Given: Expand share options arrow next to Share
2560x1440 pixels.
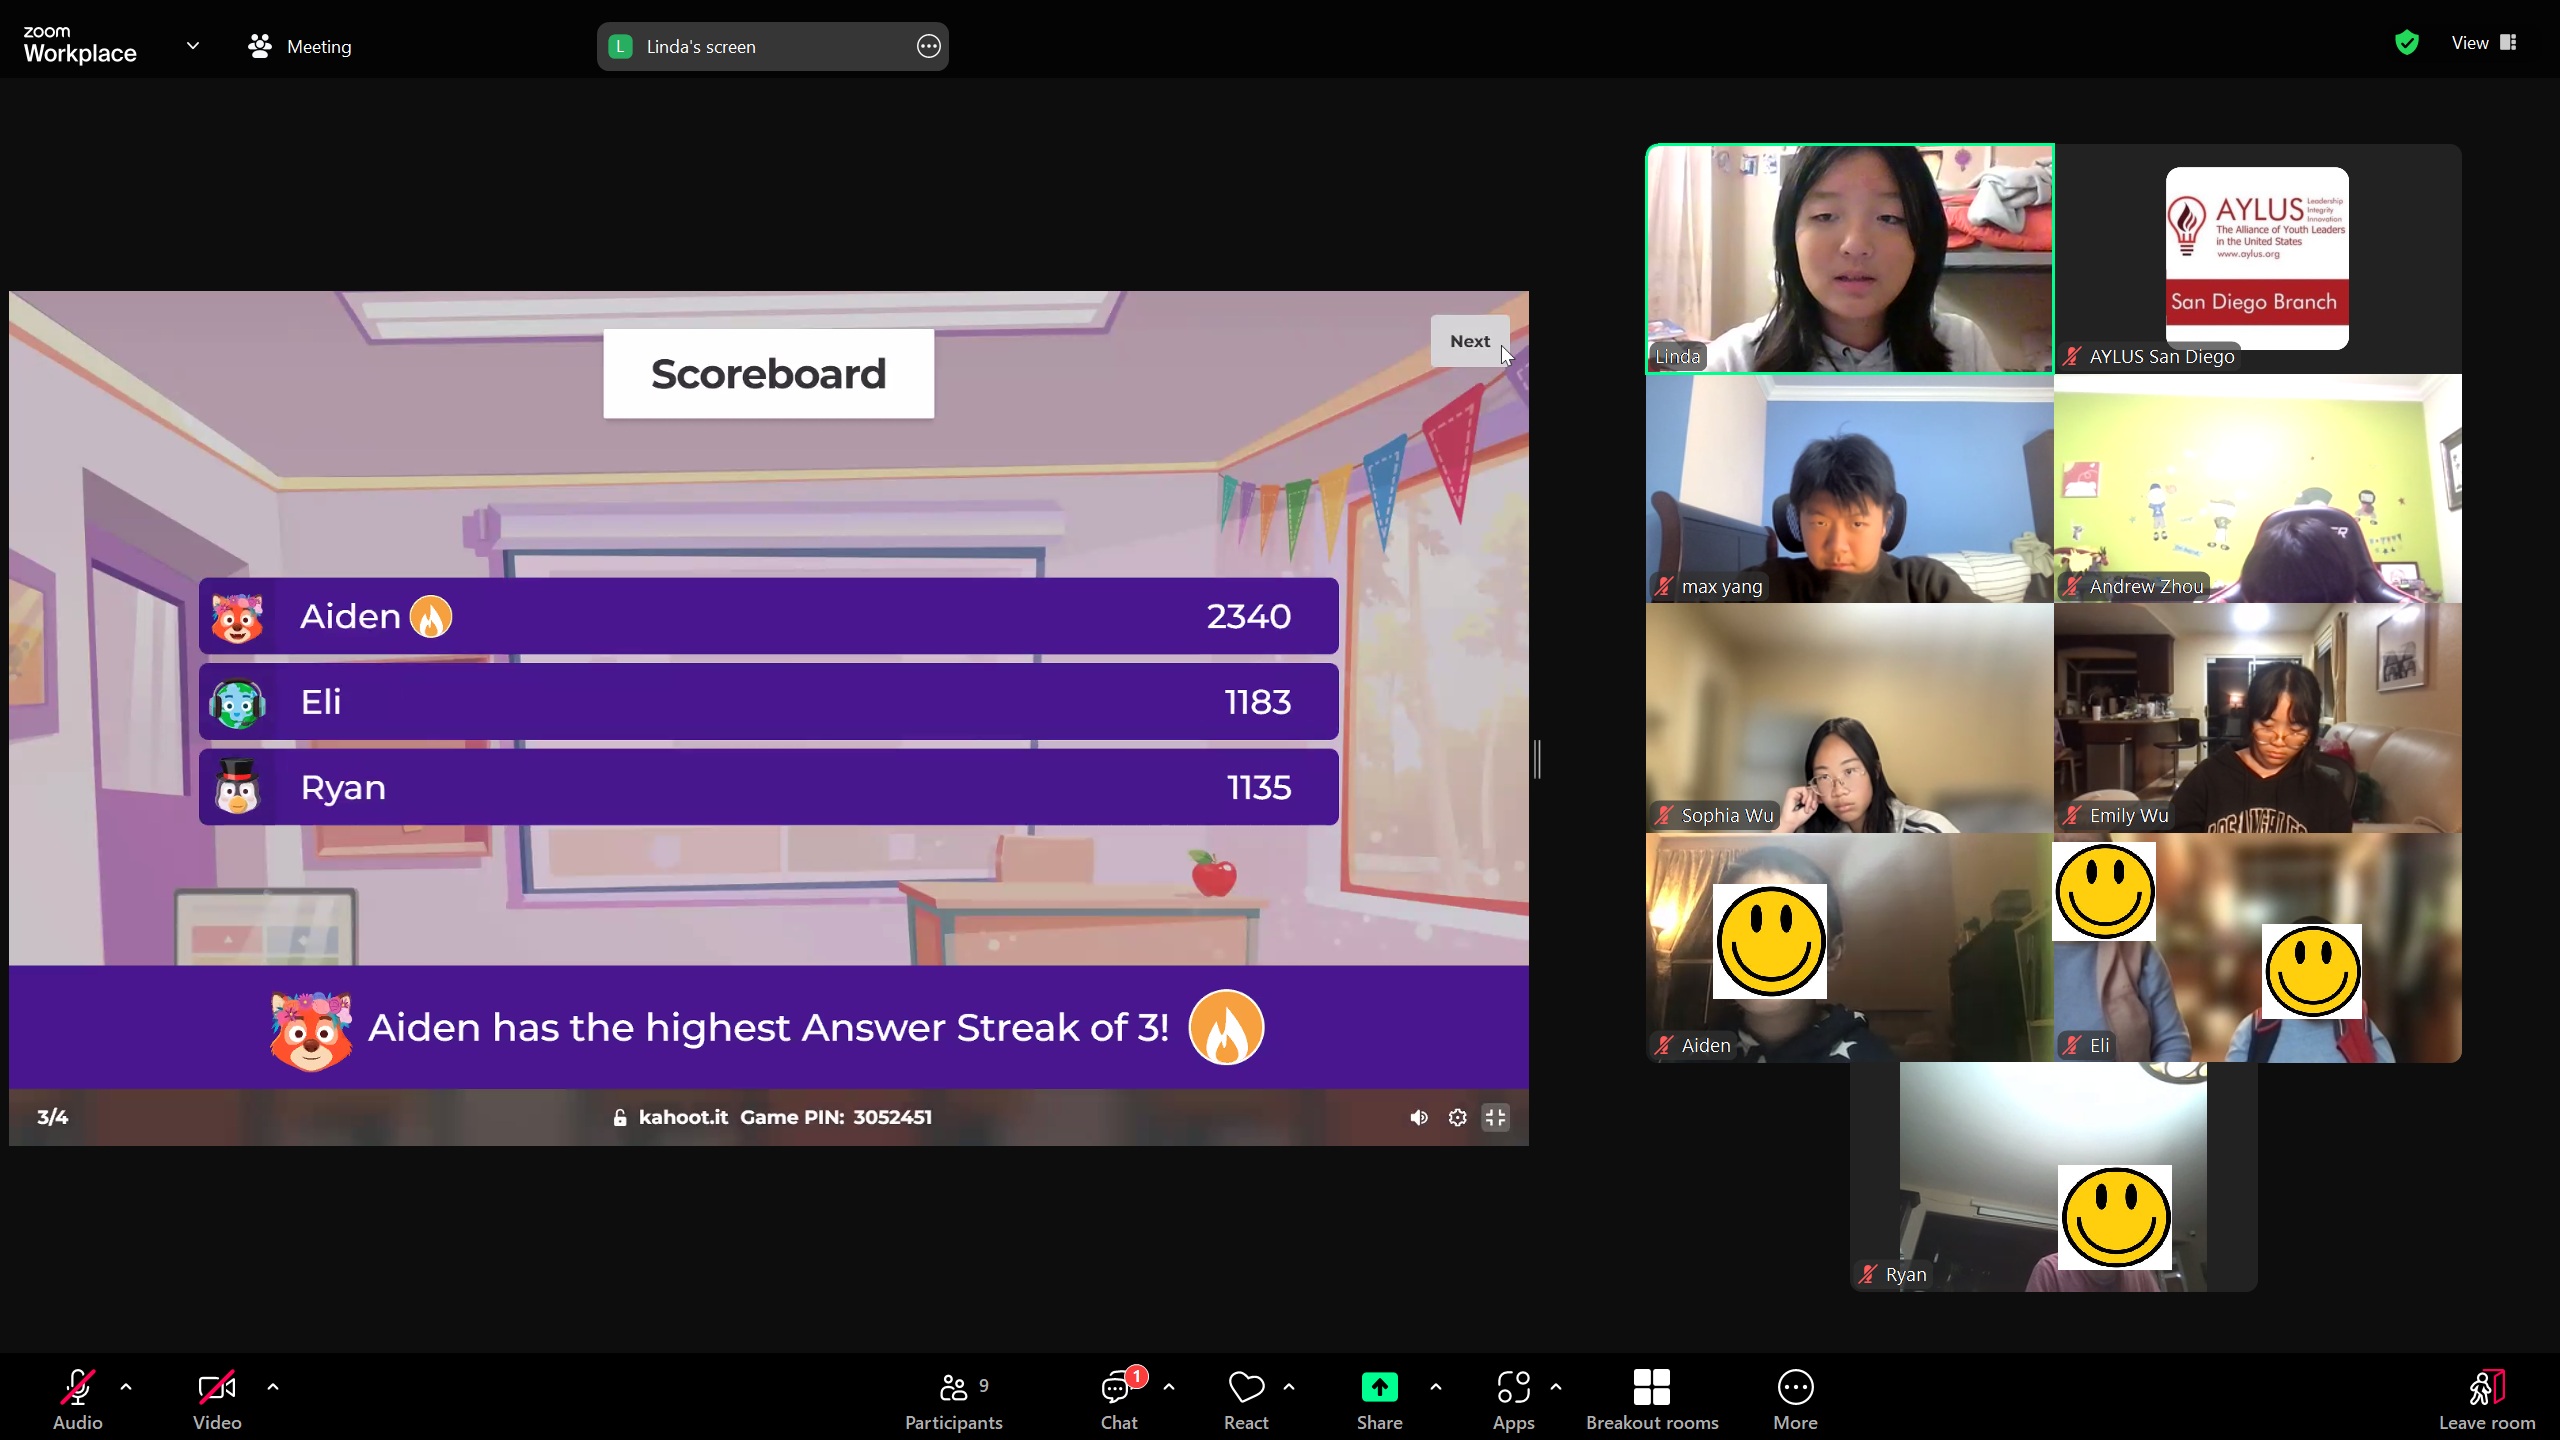Looking at the screenshot, I should click(x=1436, y=1387).
